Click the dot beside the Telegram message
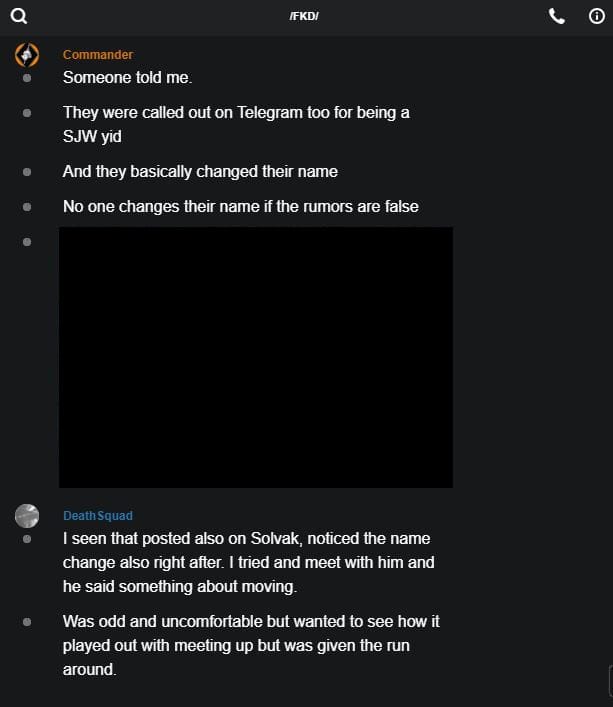Image resolution: width=613 pixels, height=707 pixels. click(x=27, y=113)
